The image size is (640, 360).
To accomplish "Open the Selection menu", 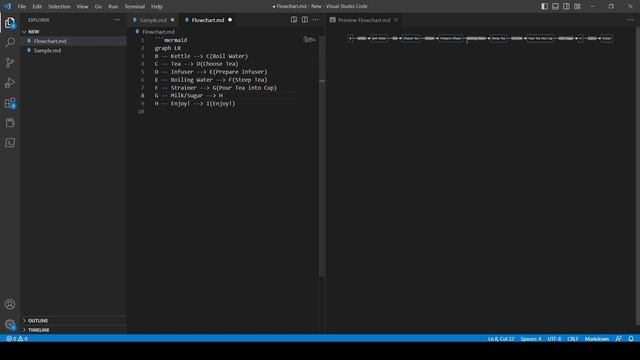I will click(59, 6).
